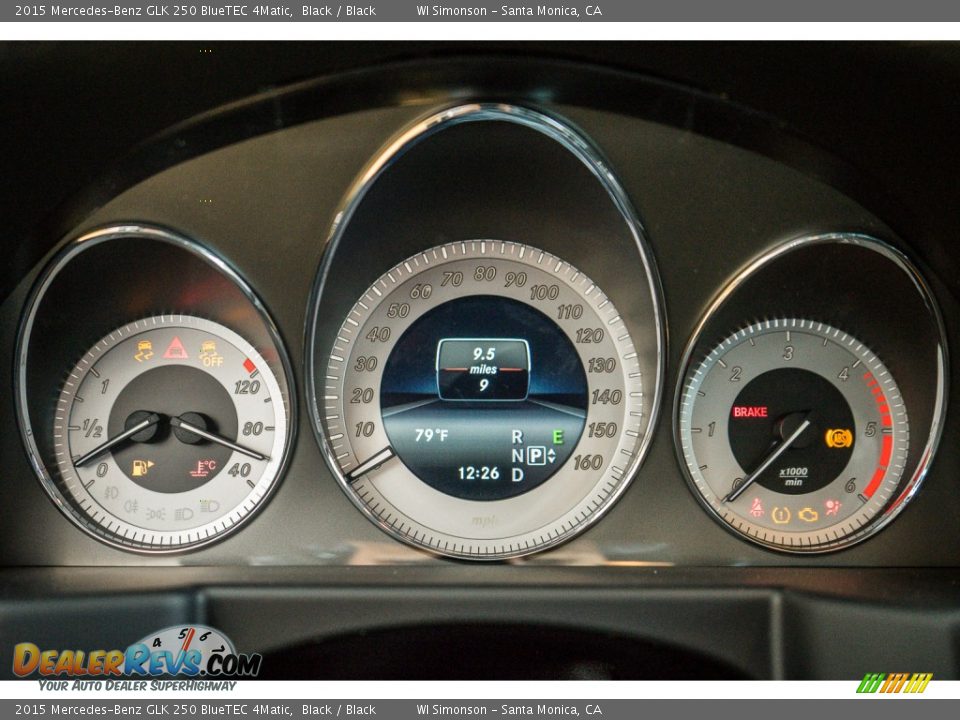
Task: Click the yellow ABS warning icon
Action: (838, 437)
